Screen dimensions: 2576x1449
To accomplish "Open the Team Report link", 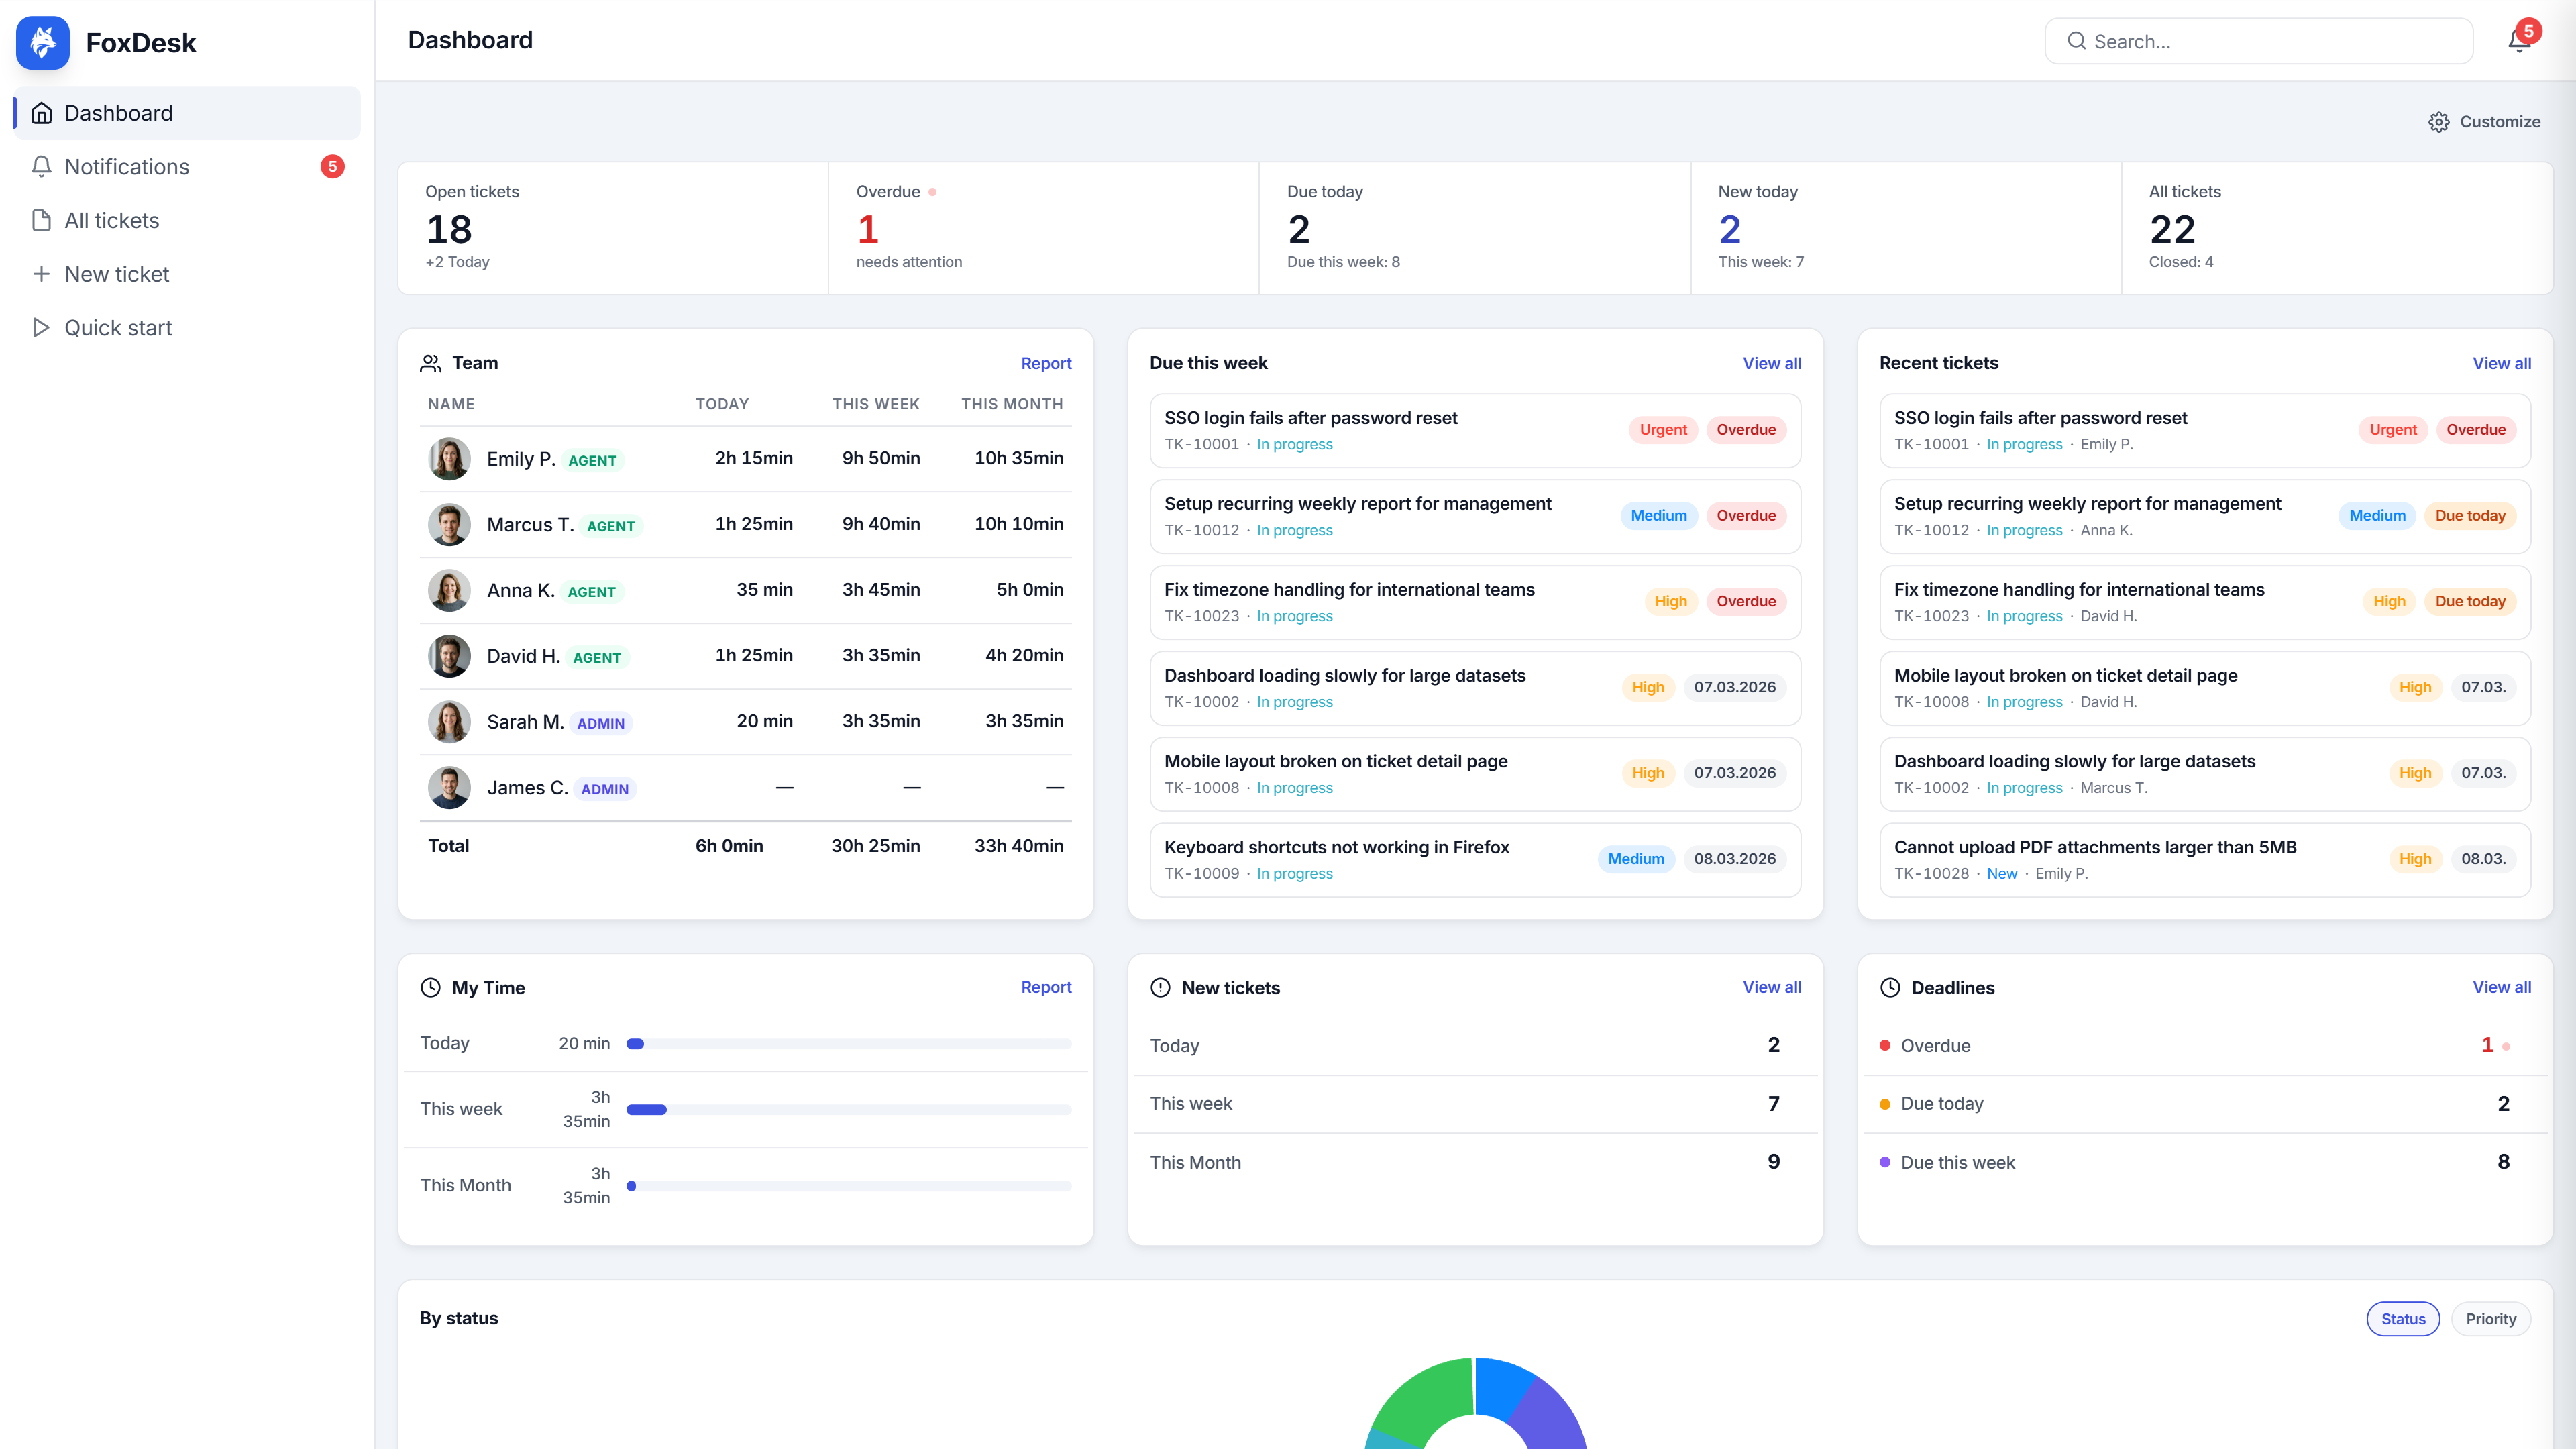I will point(1046,363).
